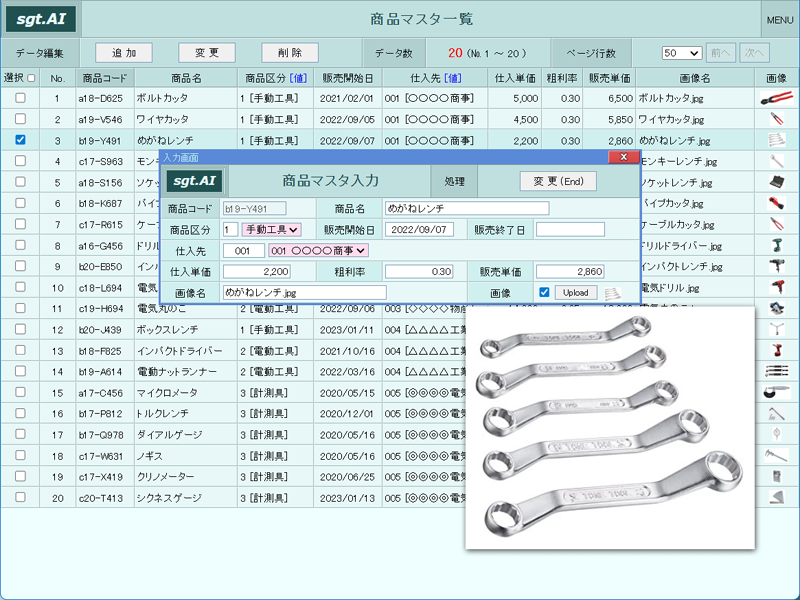The width and height of the screenshot is (800, 600).
Task: Click the sgt.AI logo in main header
Action: 41,19
